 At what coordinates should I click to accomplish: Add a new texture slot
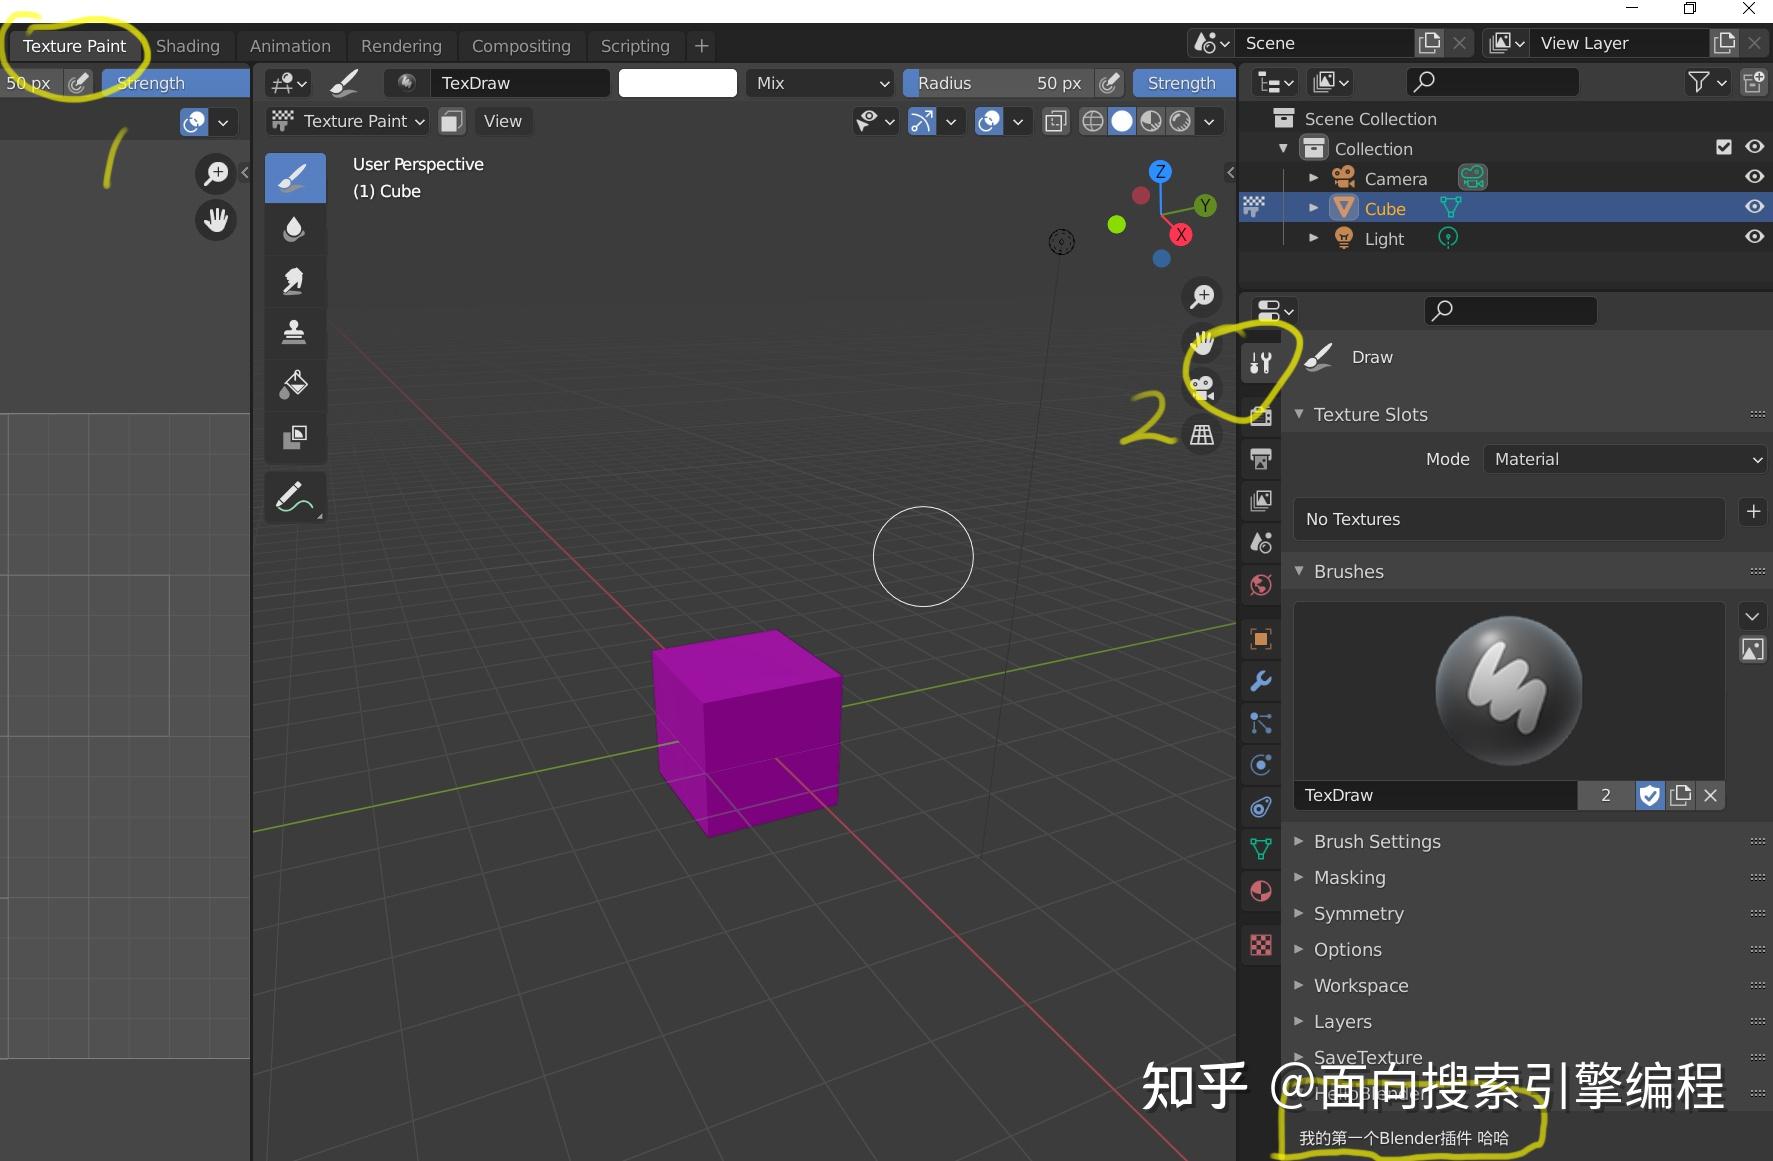(1753, 511)
